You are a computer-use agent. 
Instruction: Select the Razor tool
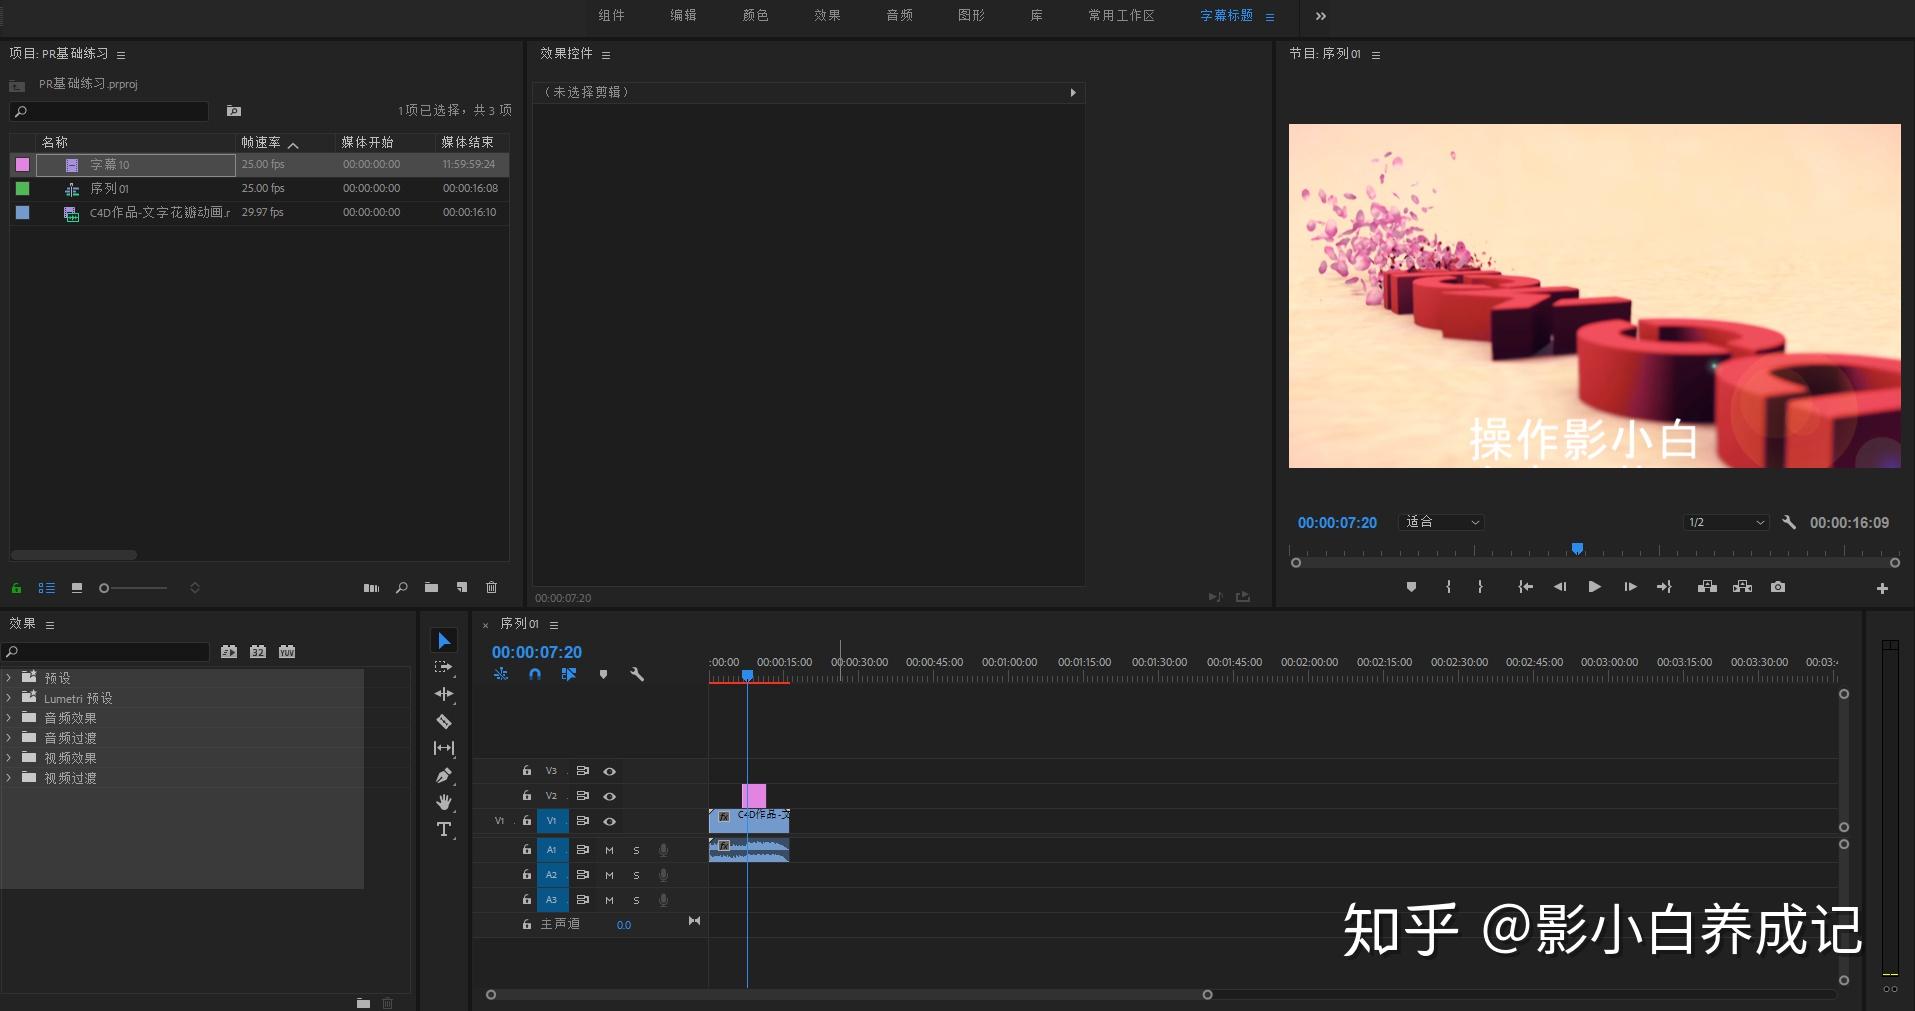(444, 721)
